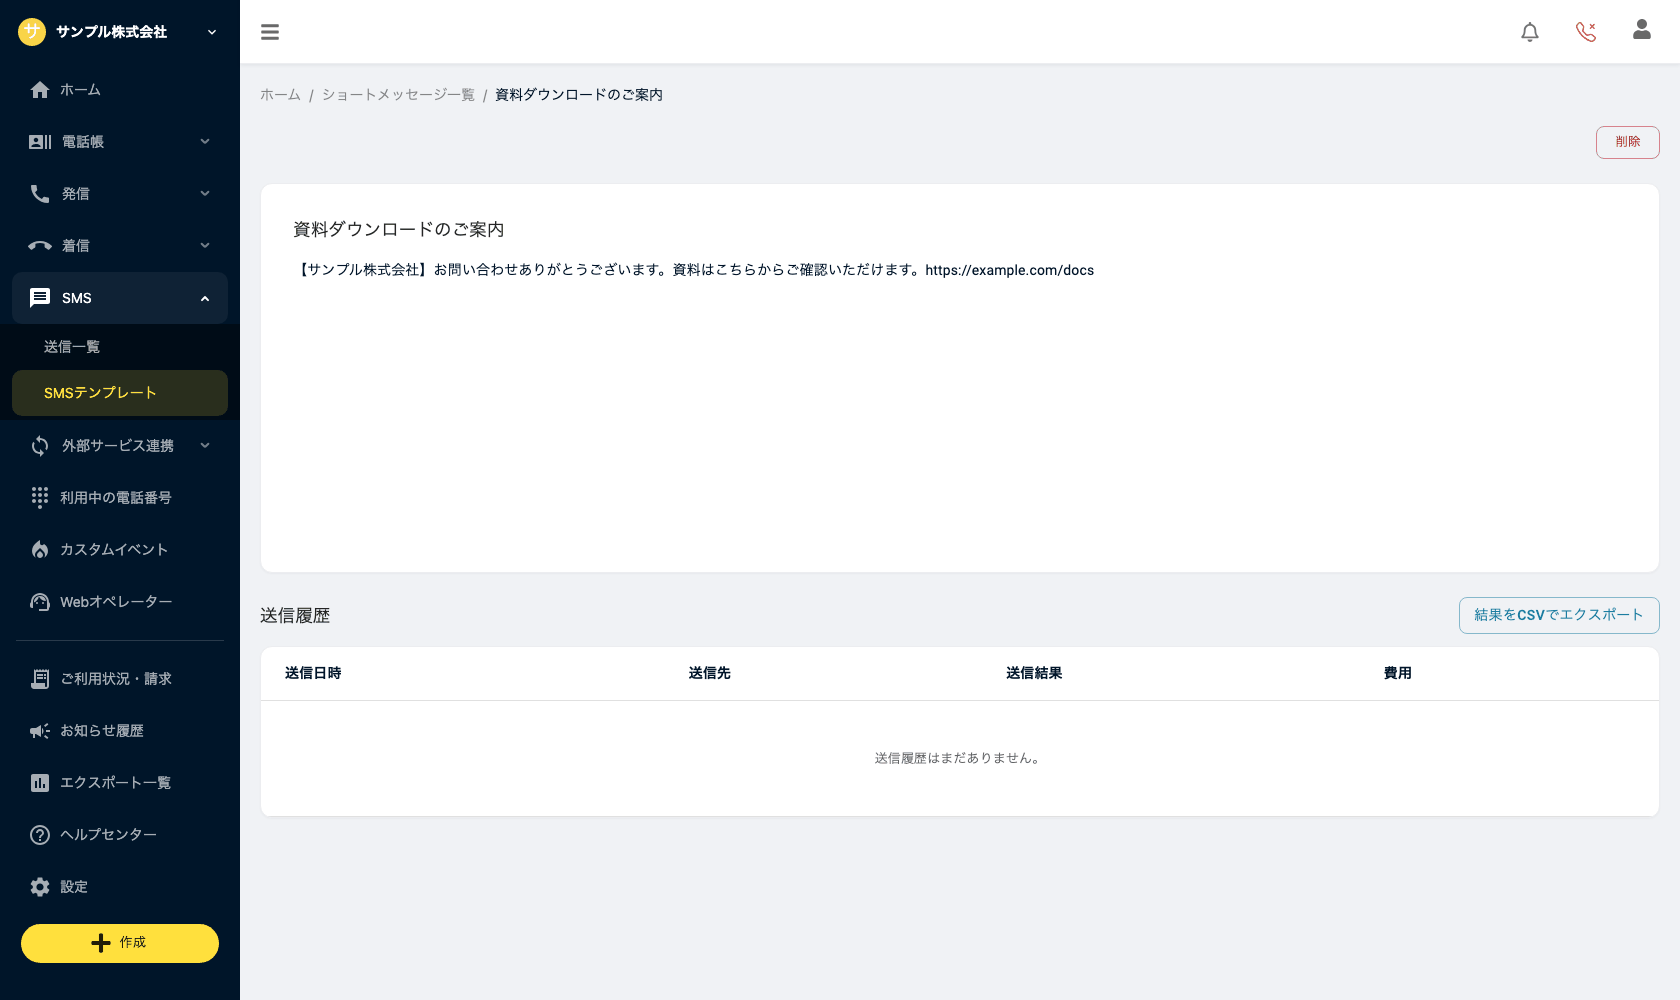1680x1000 pixels.
Task: Click the red missed-call phone icon
Action: pyautogui.click(x=1586, y=32)
